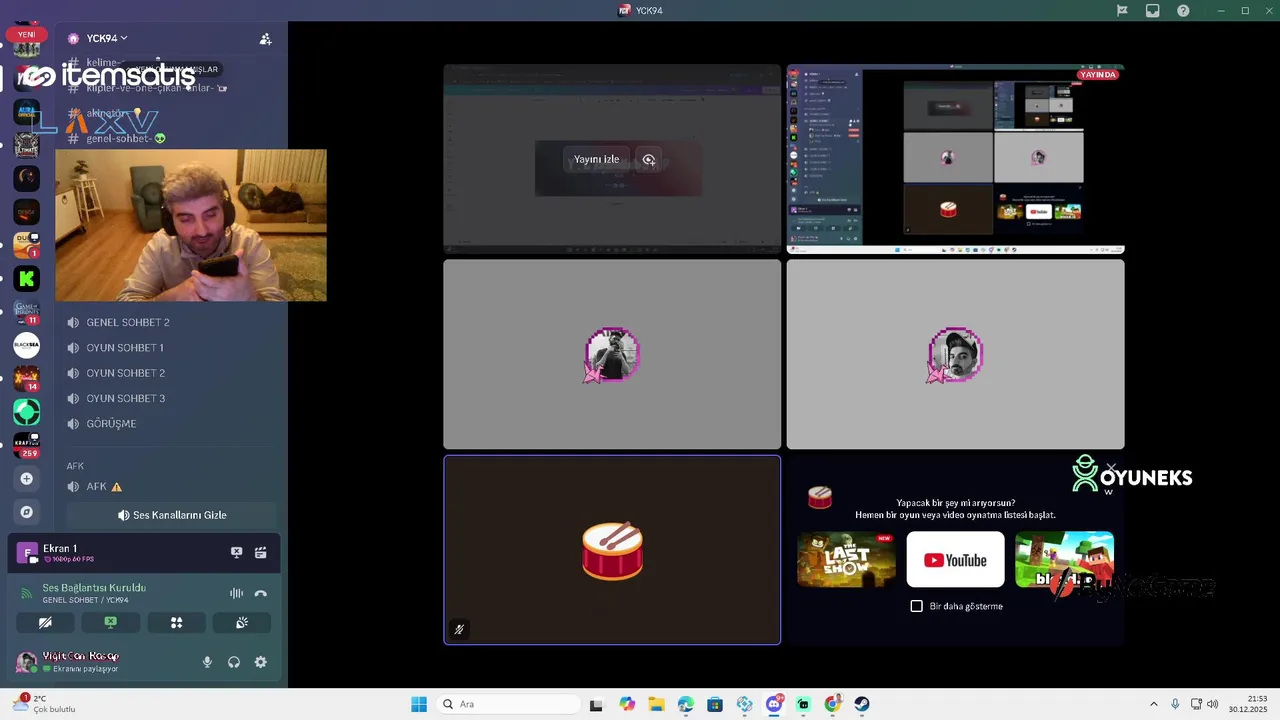Click the Yayını İzle button
1280x720 pixels.
pyautogui.click(x=596, y=160)
